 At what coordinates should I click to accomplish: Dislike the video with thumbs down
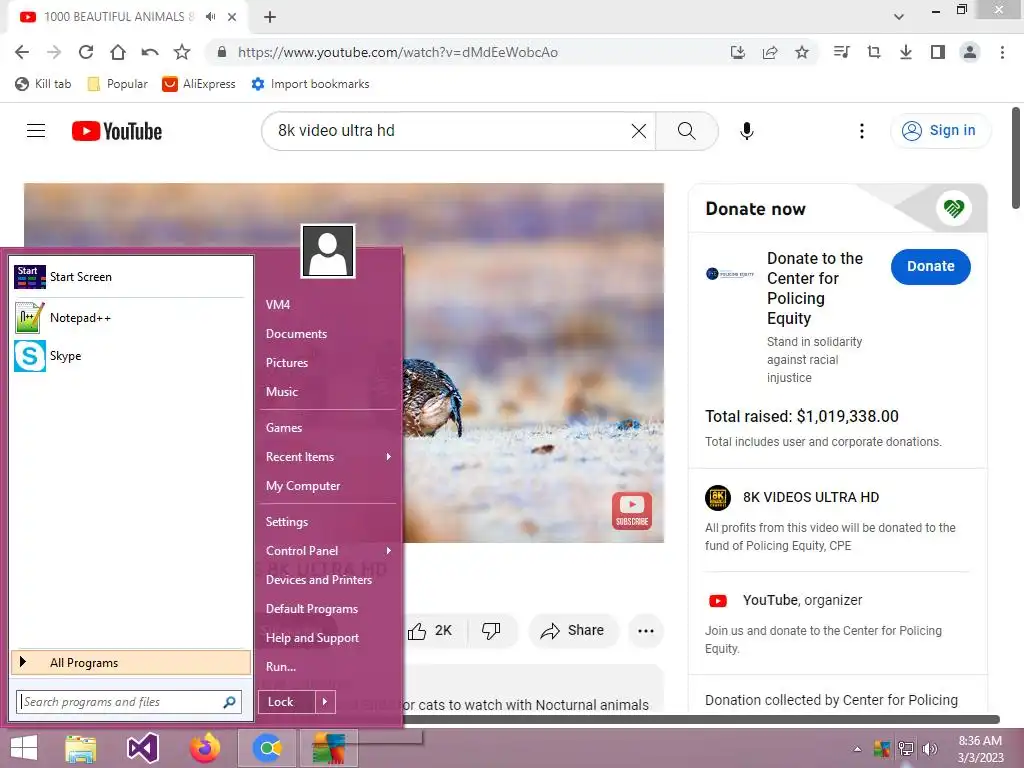491,631
